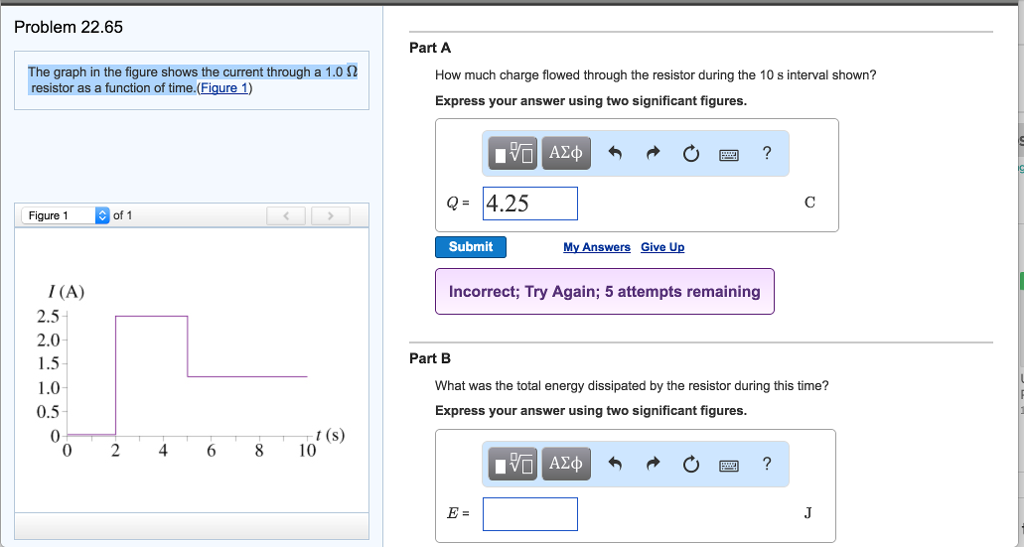The width and height of the screenshot is (1024, 547).
Task: Open keyboard shortcuts icon in Part A toolbar
Action: click(729, 155)
